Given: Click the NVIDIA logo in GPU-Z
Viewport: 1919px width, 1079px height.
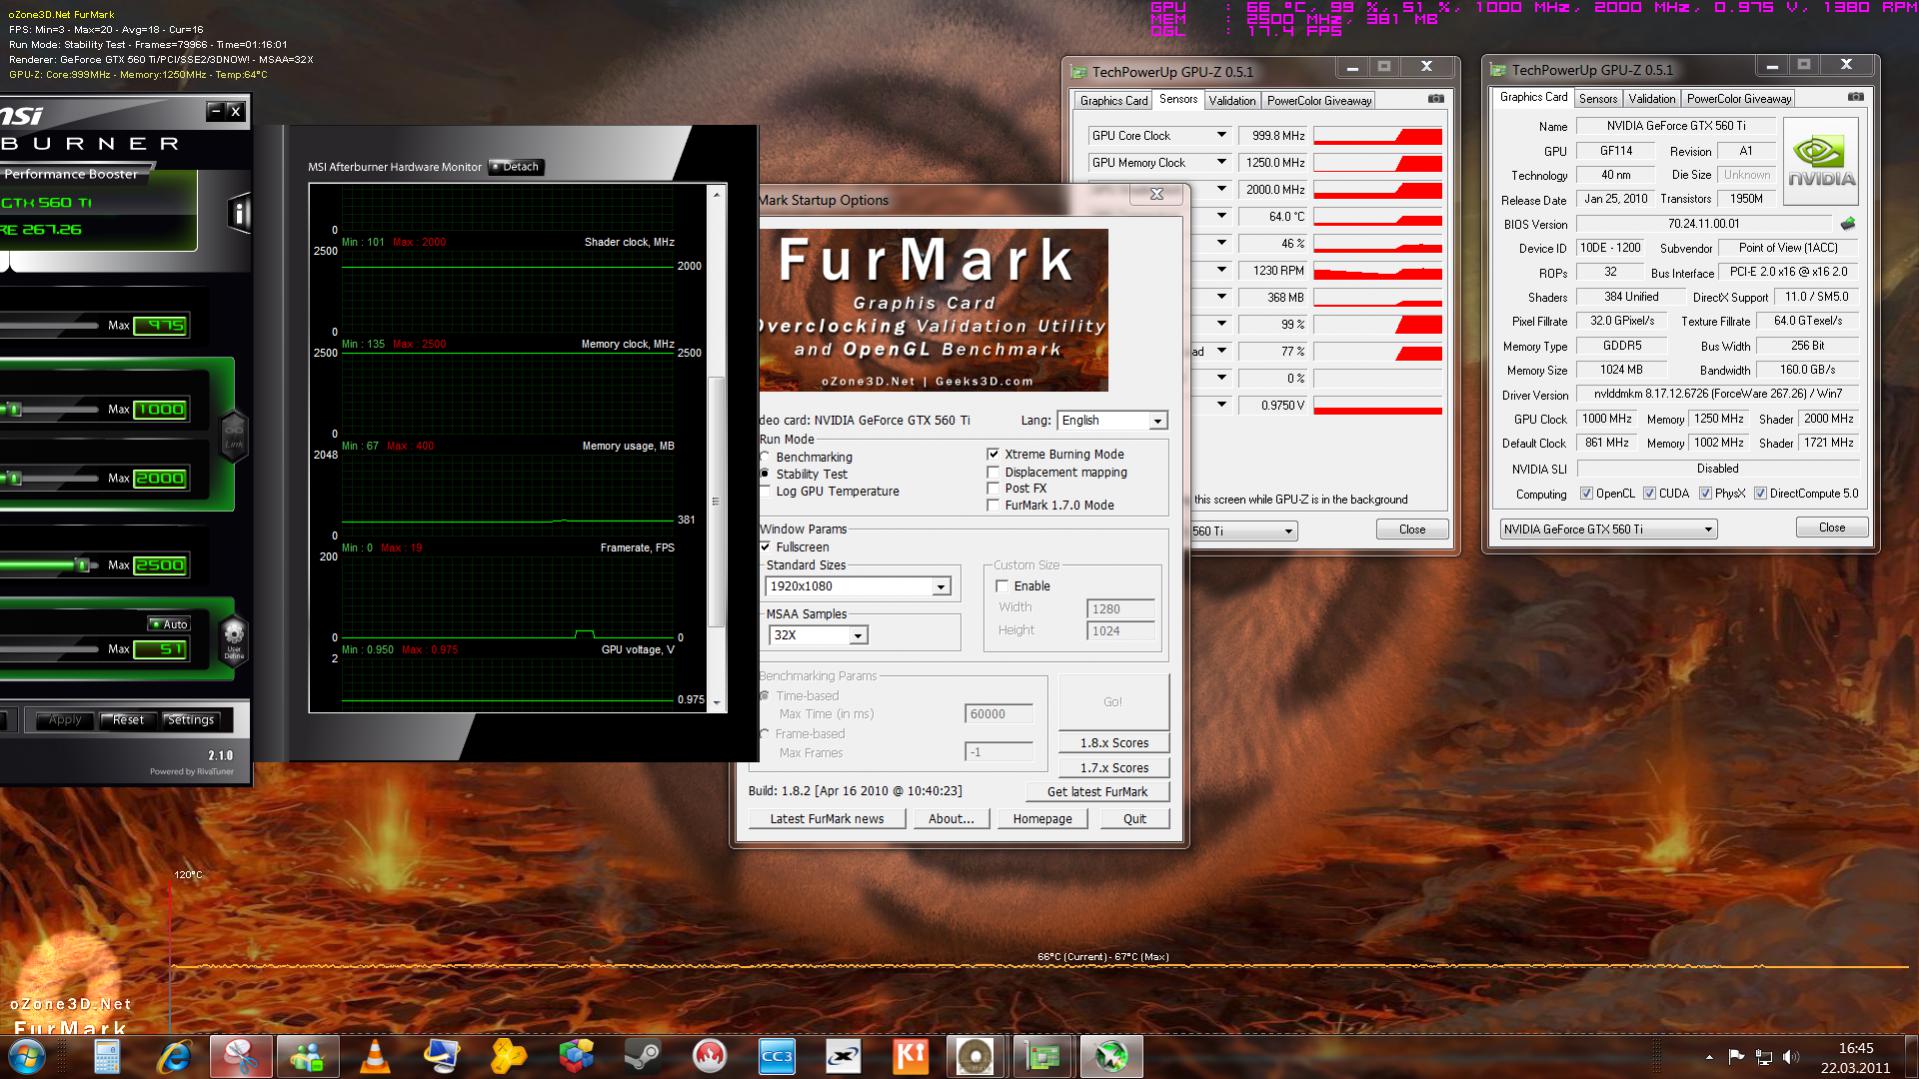Looking at the screenshot, I should click(x=1821, y=162).
